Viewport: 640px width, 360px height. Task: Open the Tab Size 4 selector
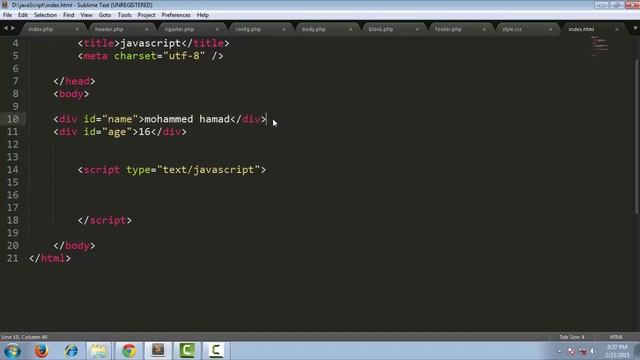click(572, 337)
